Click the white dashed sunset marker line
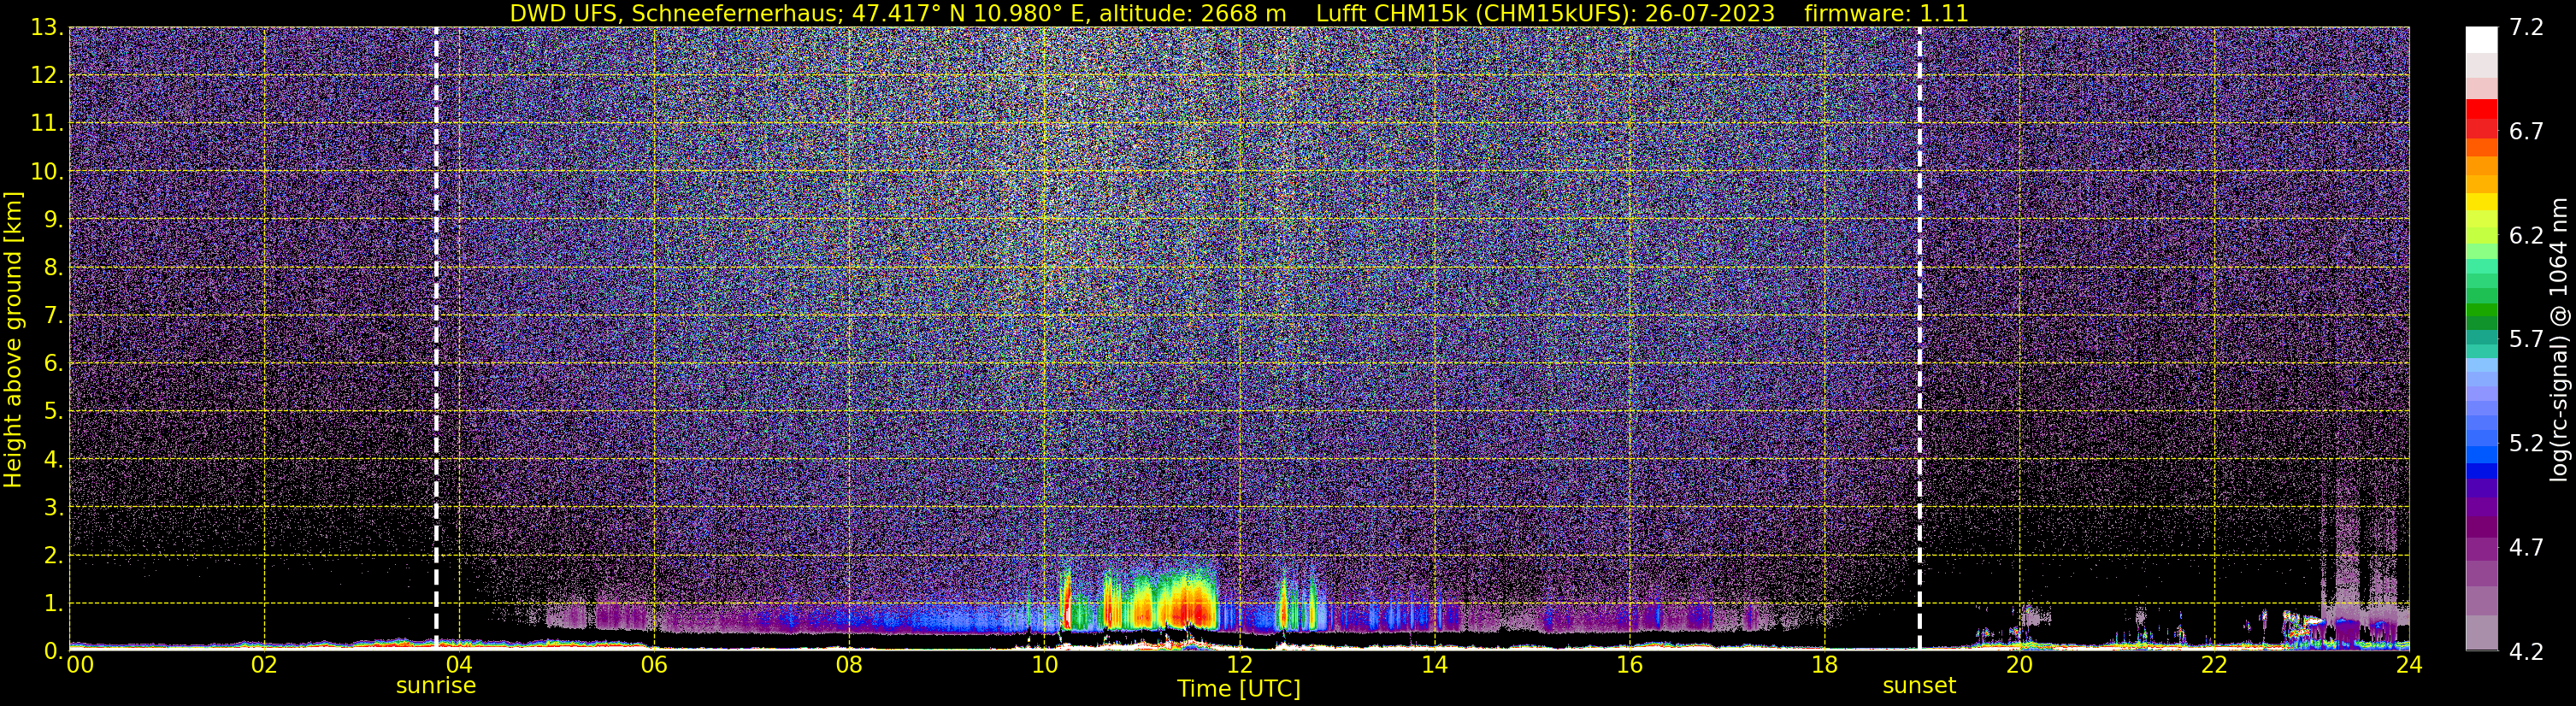Viewport: 2576px width, 706px height. [x=1920, y=338]
